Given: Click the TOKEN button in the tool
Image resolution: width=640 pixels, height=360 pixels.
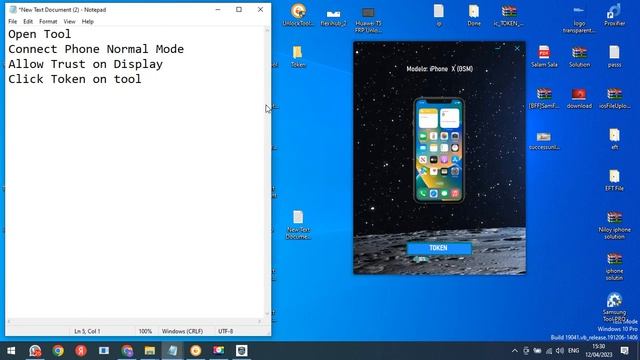Looking at the screenshot, I should [x=439, y=248].
